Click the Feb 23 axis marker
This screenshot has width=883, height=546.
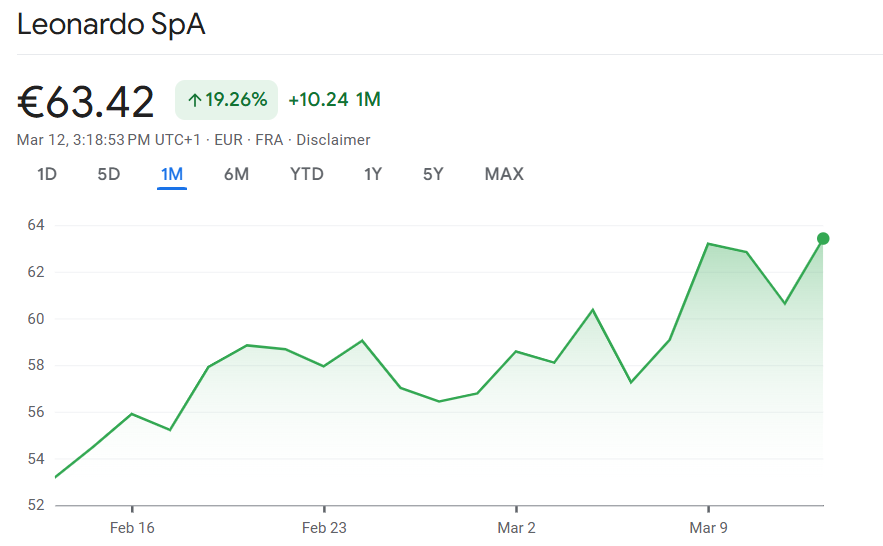tap(324, 527)
